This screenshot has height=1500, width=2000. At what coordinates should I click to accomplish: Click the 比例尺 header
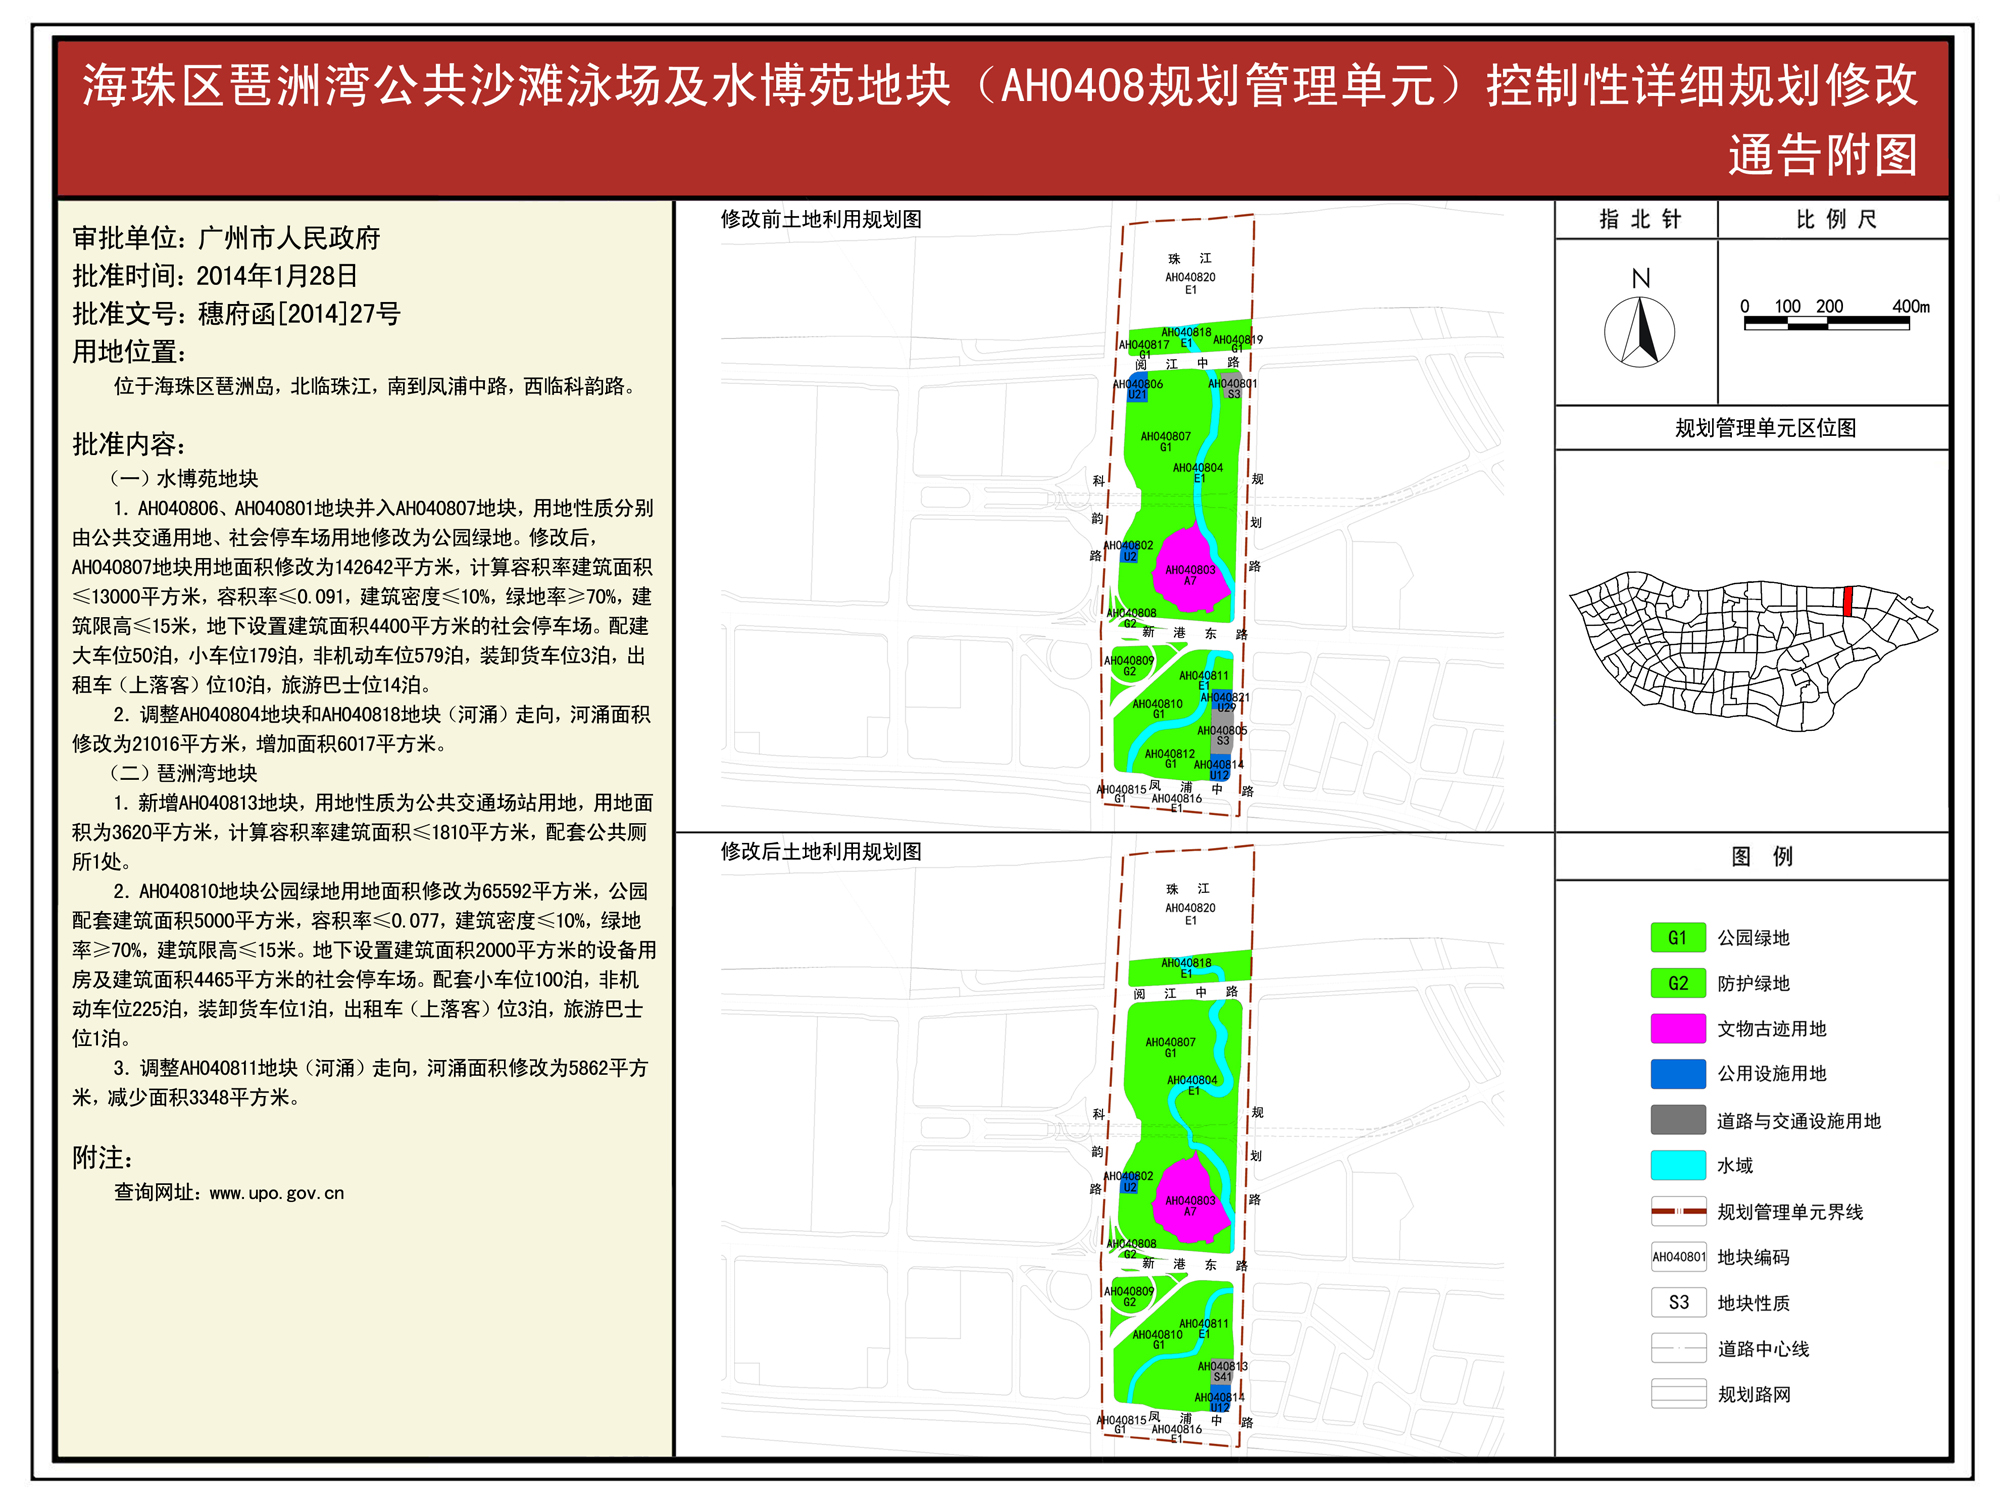pyautogui.click(x=1836, y=219)
